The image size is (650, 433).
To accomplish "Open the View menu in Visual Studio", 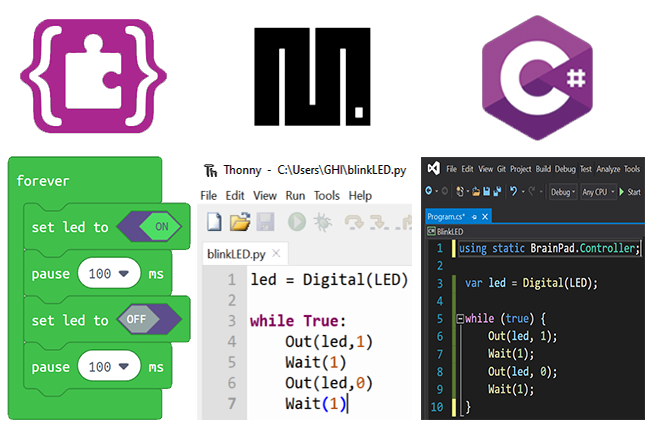I will tap(485, 169).
